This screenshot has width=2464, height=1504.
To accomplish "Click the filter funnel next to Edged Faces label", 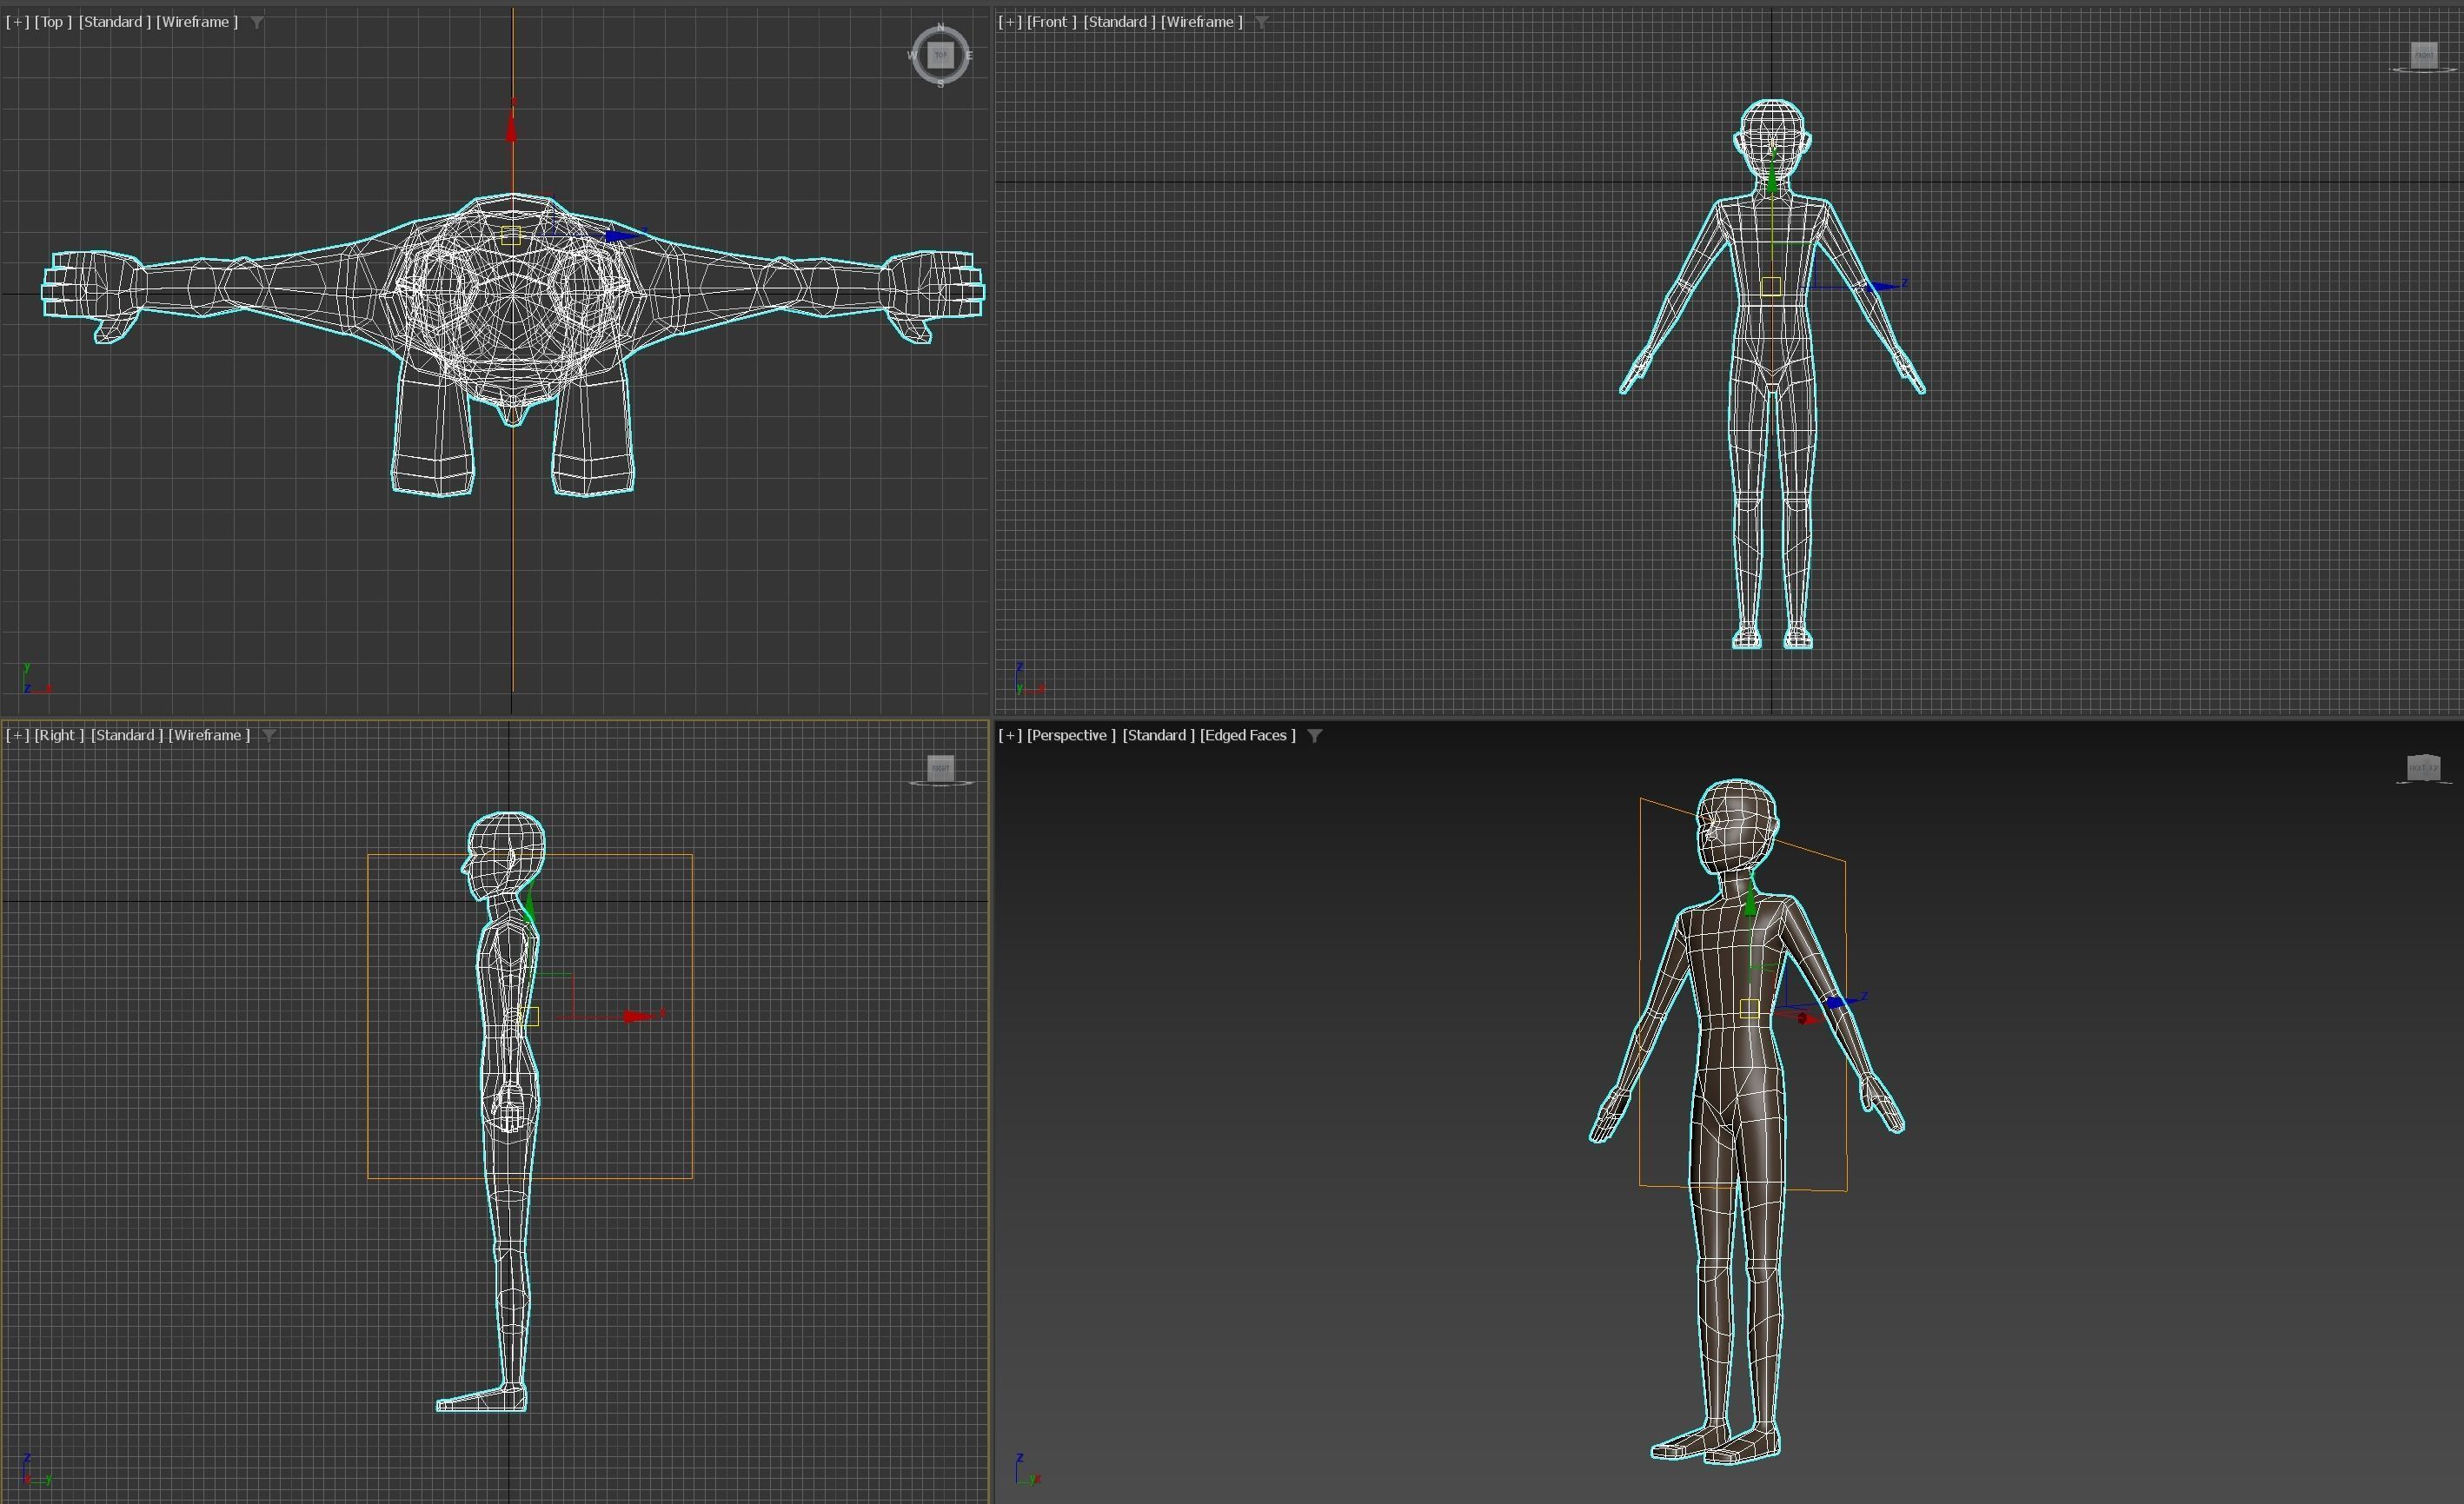I will (1315, 735).
